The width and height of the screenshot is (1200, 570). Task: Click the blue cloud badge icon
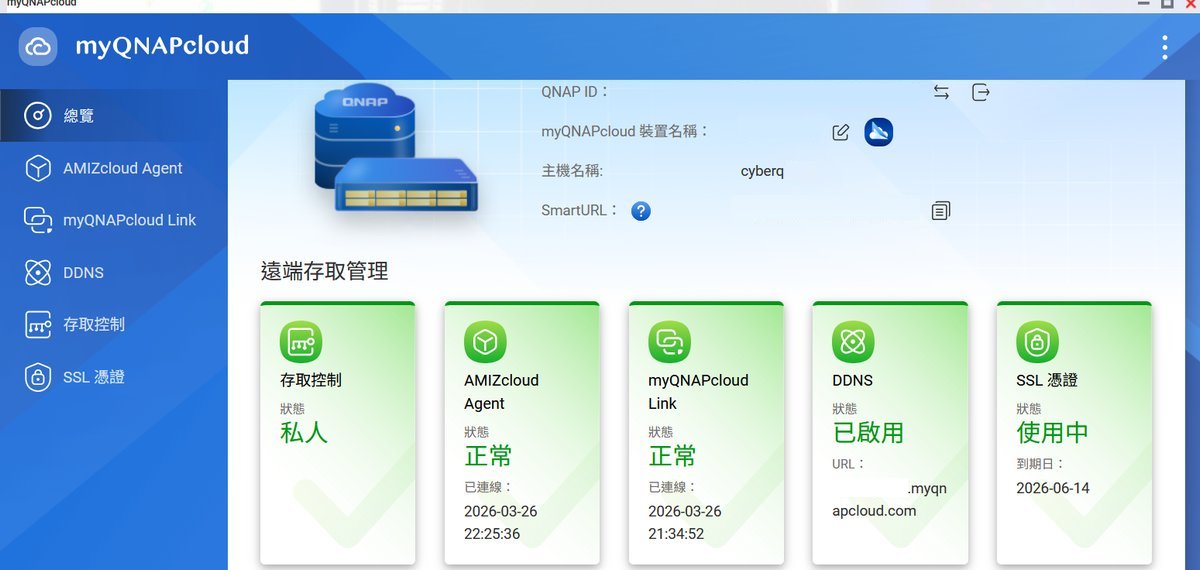tap(878, 132)
